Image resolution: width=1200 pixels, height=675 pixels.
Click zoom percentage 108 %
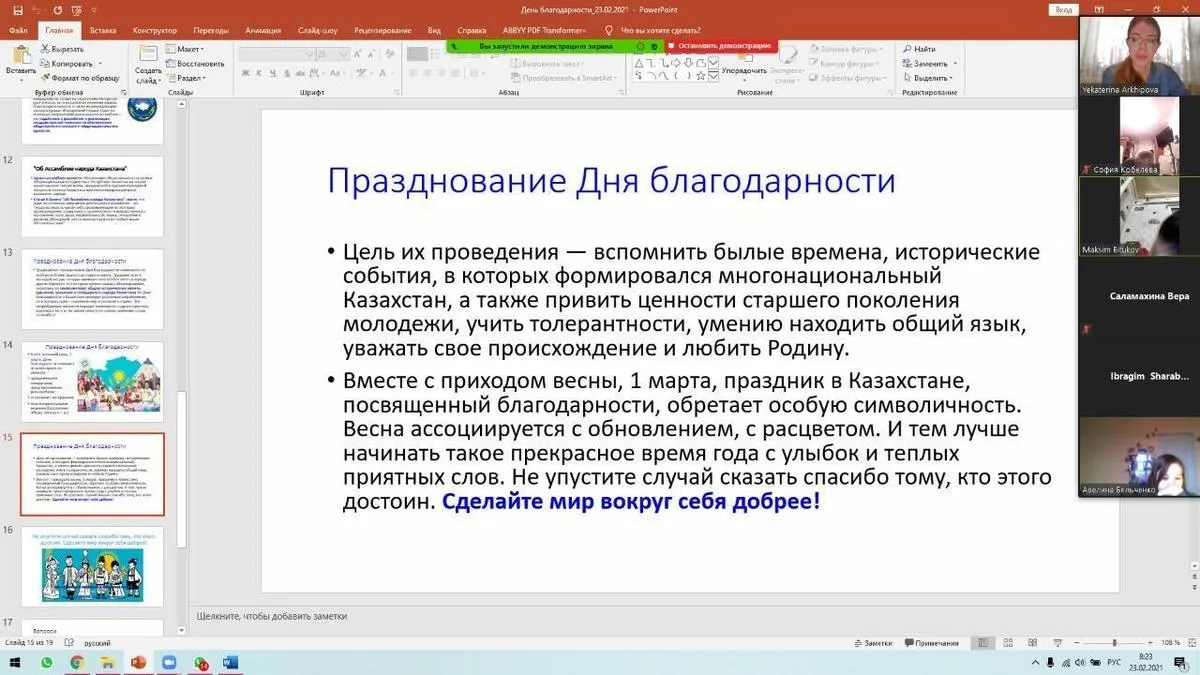(x=1170, y=643)
